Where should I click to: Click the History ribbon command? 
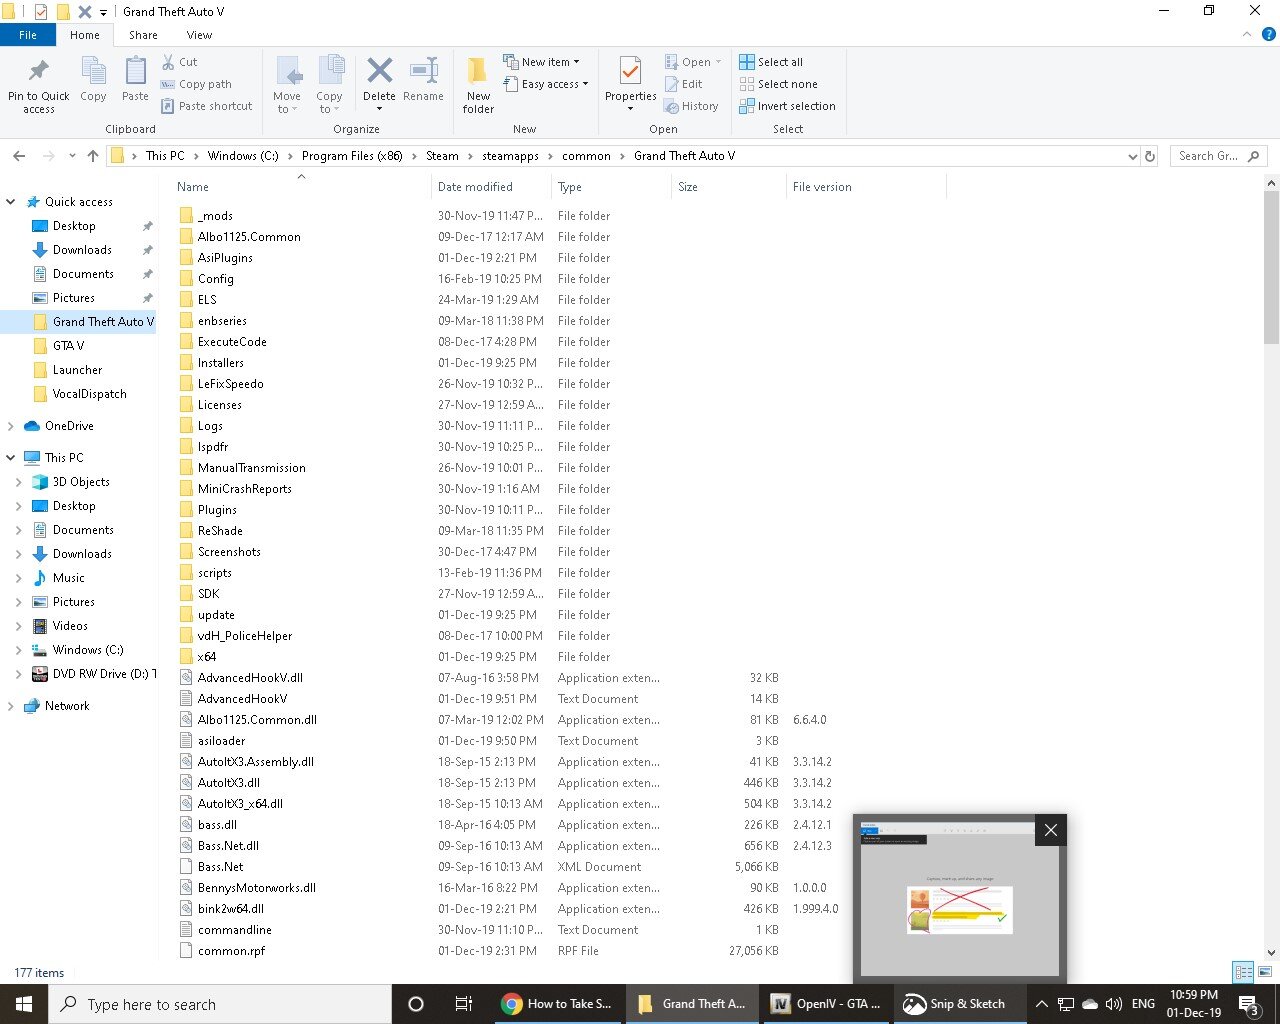click(691, 106)
